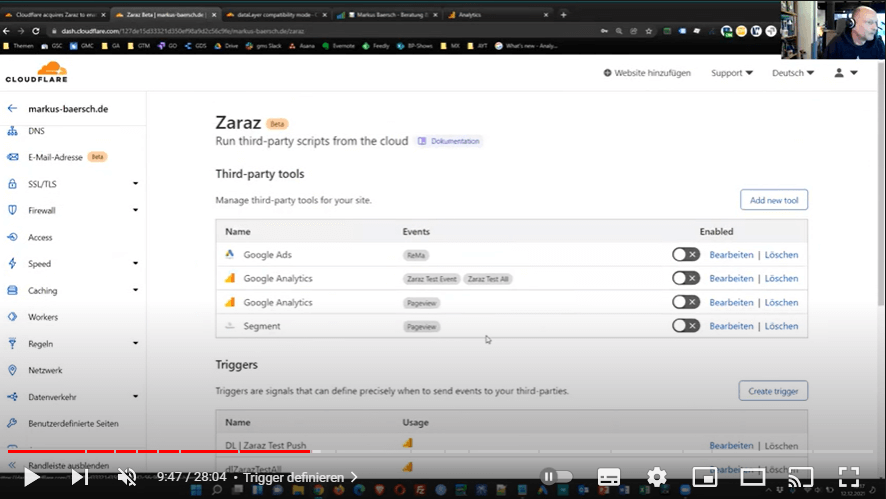
Task: Click the Datenverkehr icon
Action: (12, 397)
